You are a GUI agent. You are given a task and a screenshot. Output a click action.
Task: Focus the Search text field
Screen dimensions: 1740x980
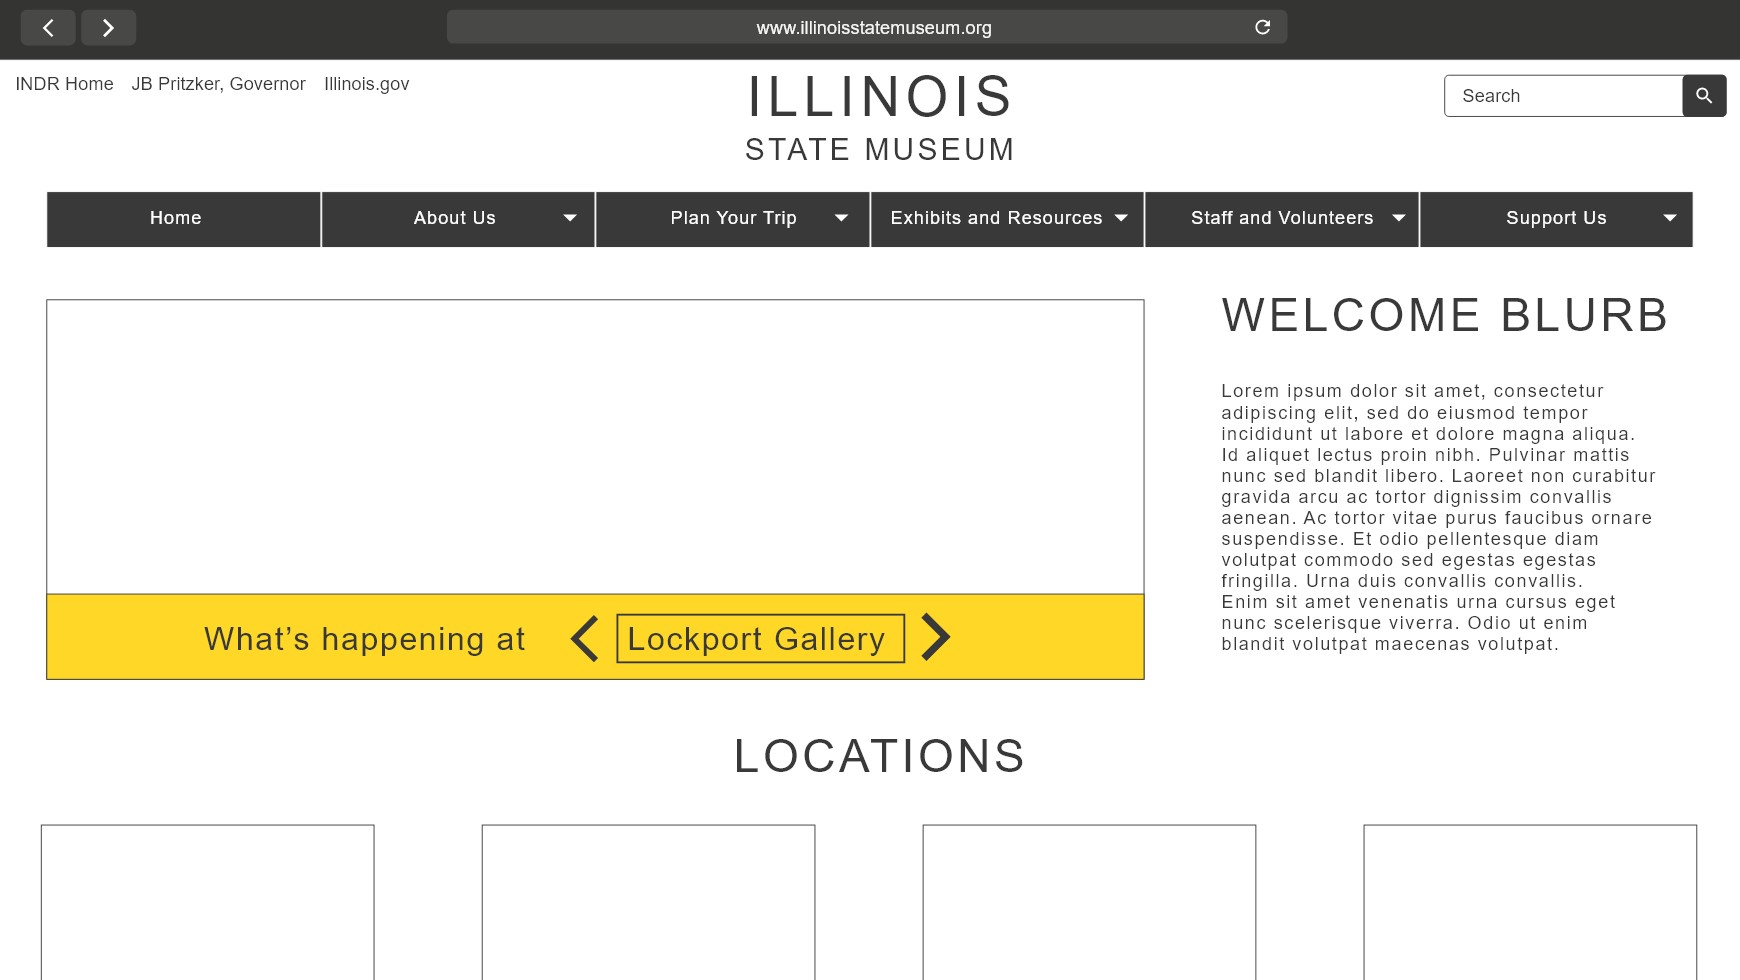(1563, 96)
